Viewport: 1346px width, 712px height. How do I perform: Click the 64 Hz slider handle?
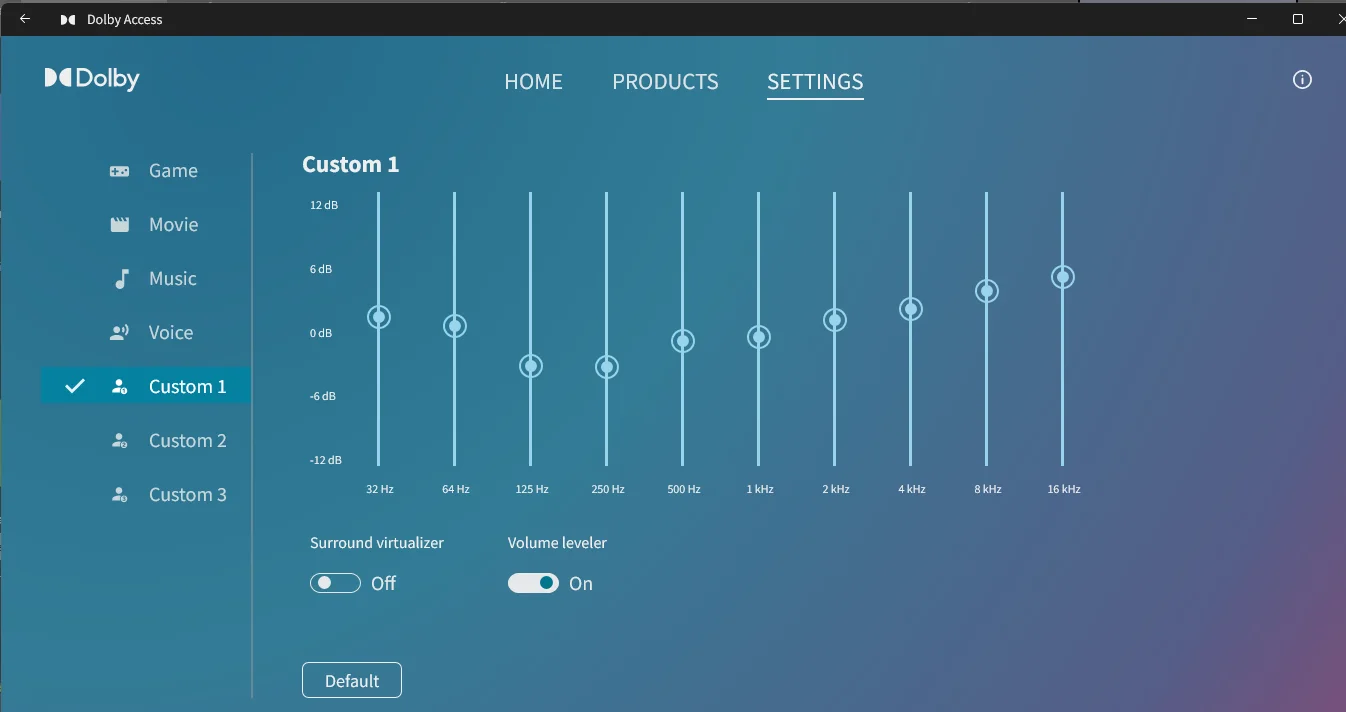[x=455, y=326]
